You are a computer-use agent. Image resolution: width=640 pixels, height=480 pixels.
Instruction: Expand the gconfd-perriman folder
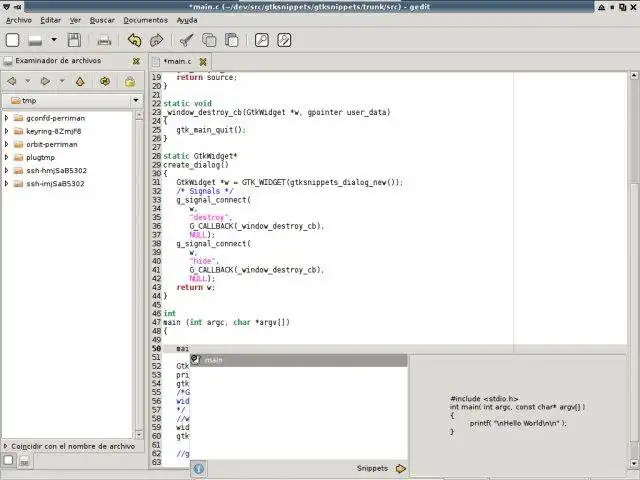tap(6, 118)
